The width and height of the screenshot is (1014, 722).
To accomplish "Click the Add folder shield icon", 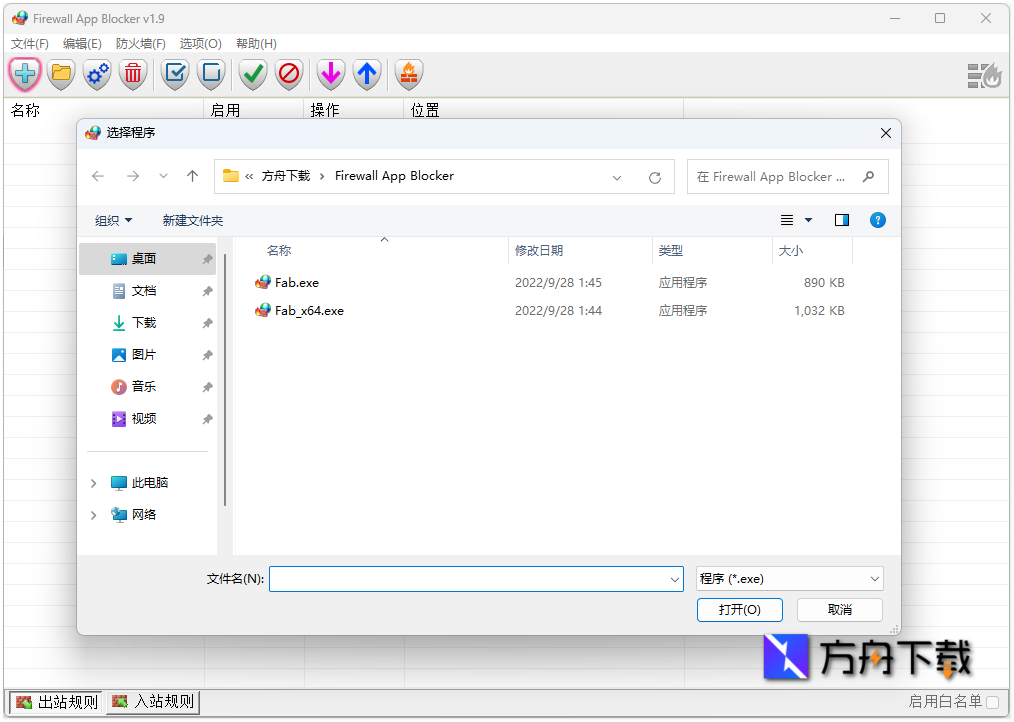I will click(x=61, y=74).
